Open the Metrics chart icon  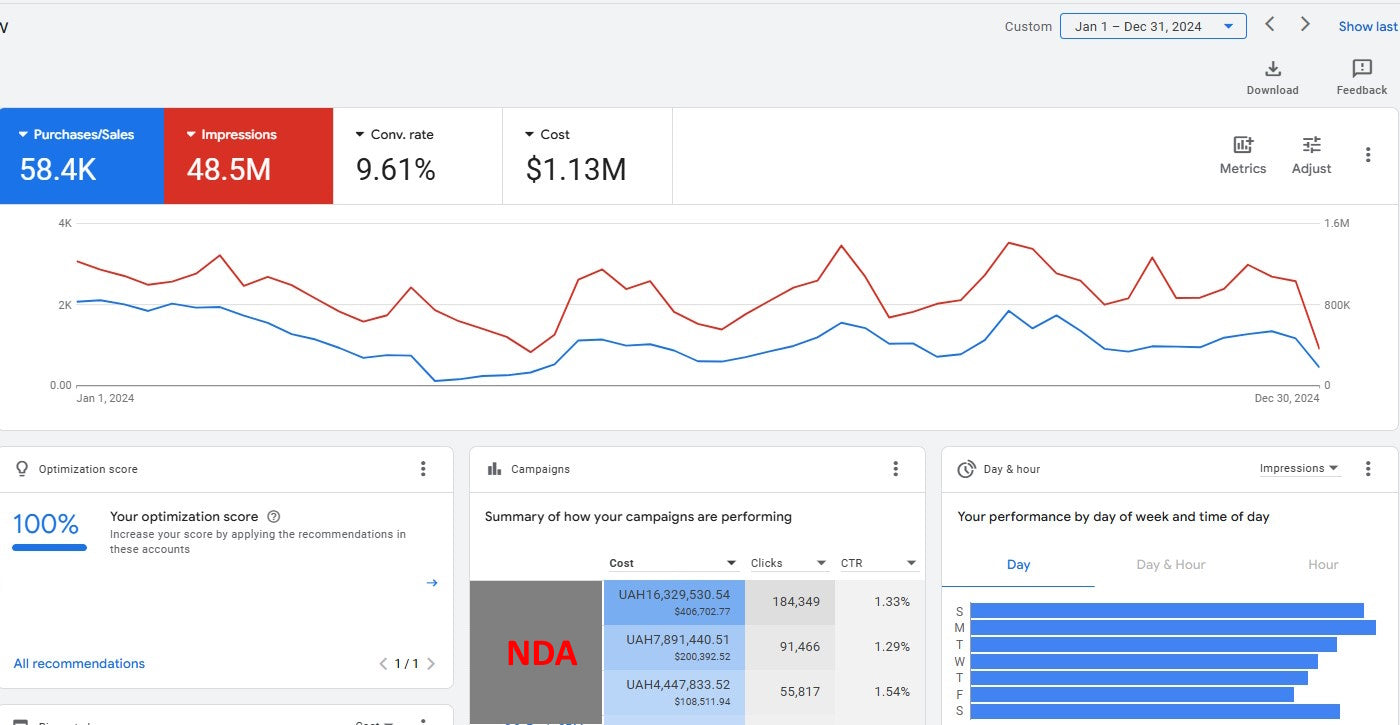(1243, 145)
